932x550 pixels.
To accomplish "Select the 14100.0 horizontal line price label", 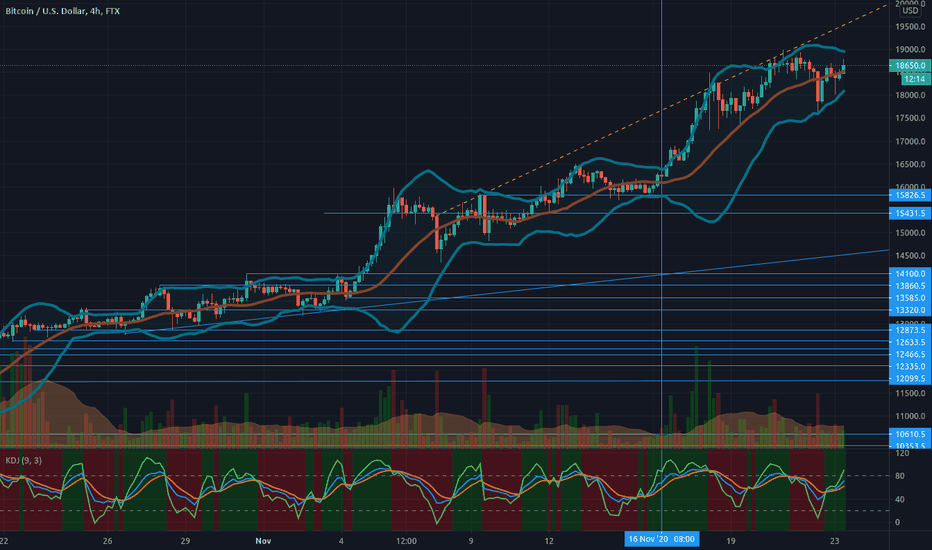I will click(909, 274).
